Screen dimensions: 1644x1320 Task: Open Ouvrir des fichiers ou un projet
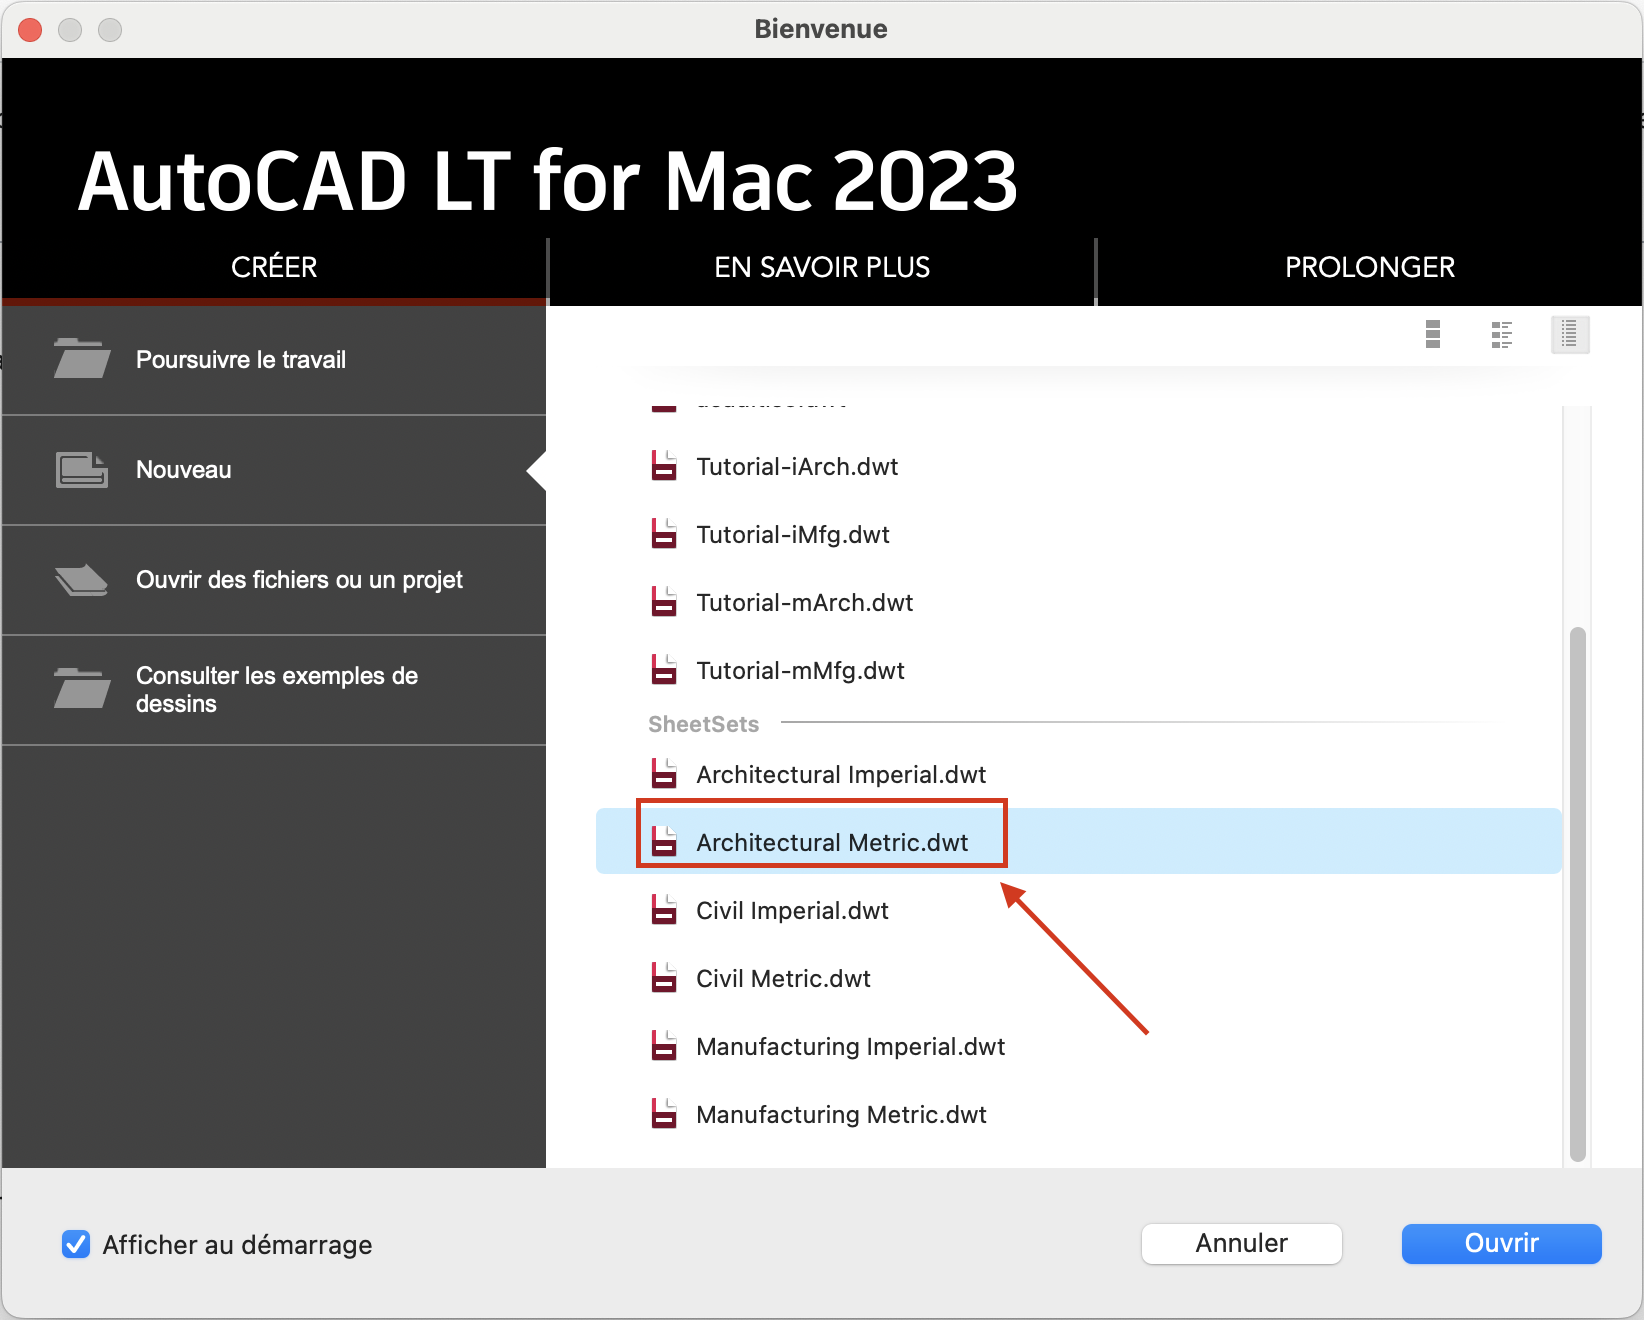[274, 580]
